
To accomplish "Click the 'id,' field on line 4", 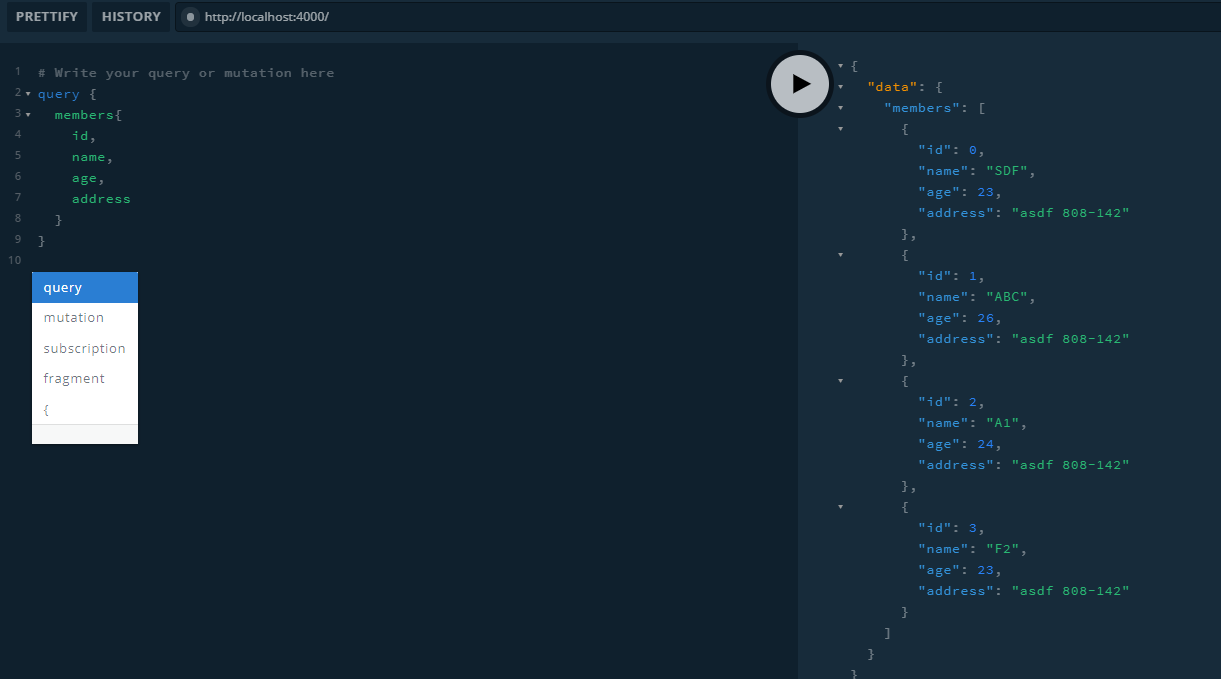I will pyautogui.click(x=84, y=136).
